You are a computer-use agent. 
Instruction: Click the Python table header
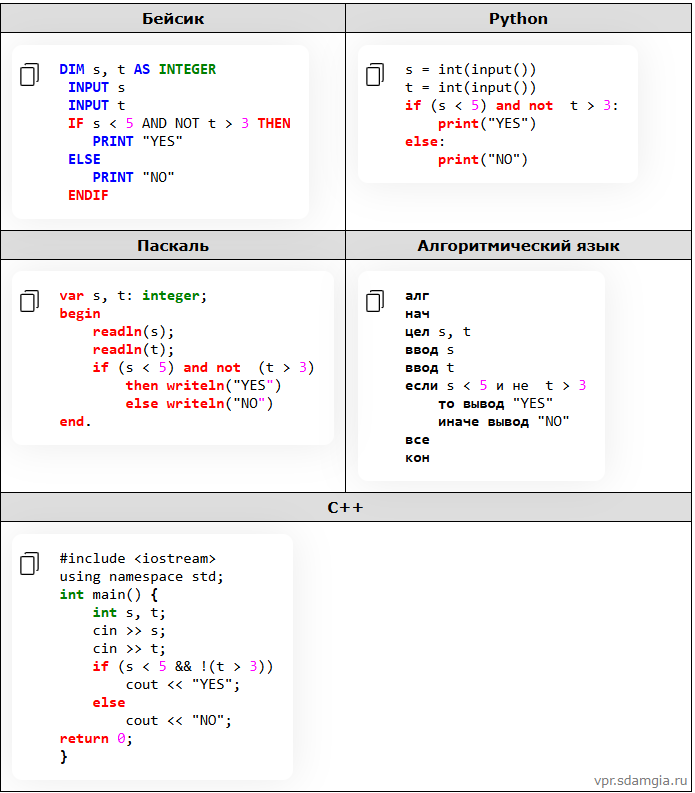(518, 19)
